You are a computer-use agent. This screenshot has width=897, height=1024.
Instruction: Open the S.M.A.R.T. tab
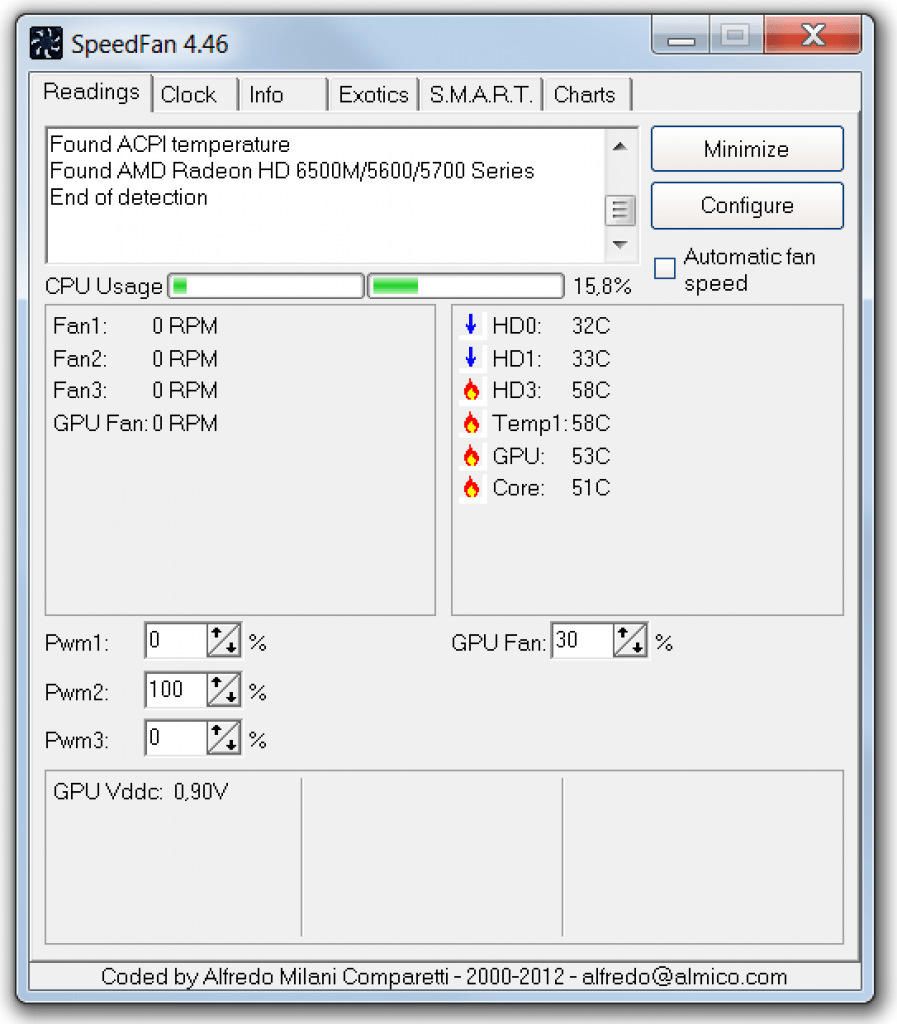[482, 95]
